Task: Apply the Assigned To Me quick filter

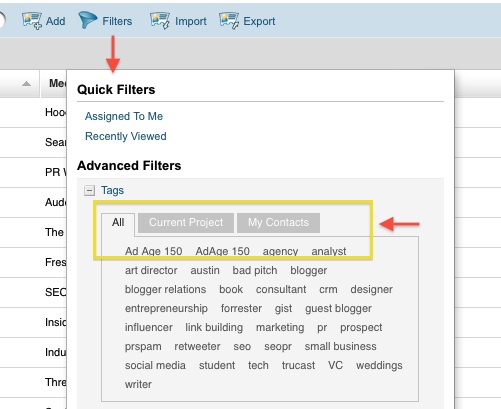Action: (124, 116)
